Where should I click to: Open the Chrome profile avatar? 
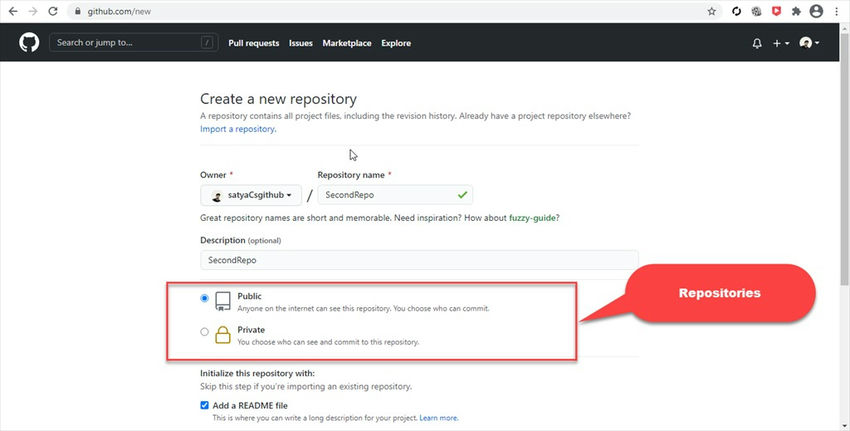816,11
